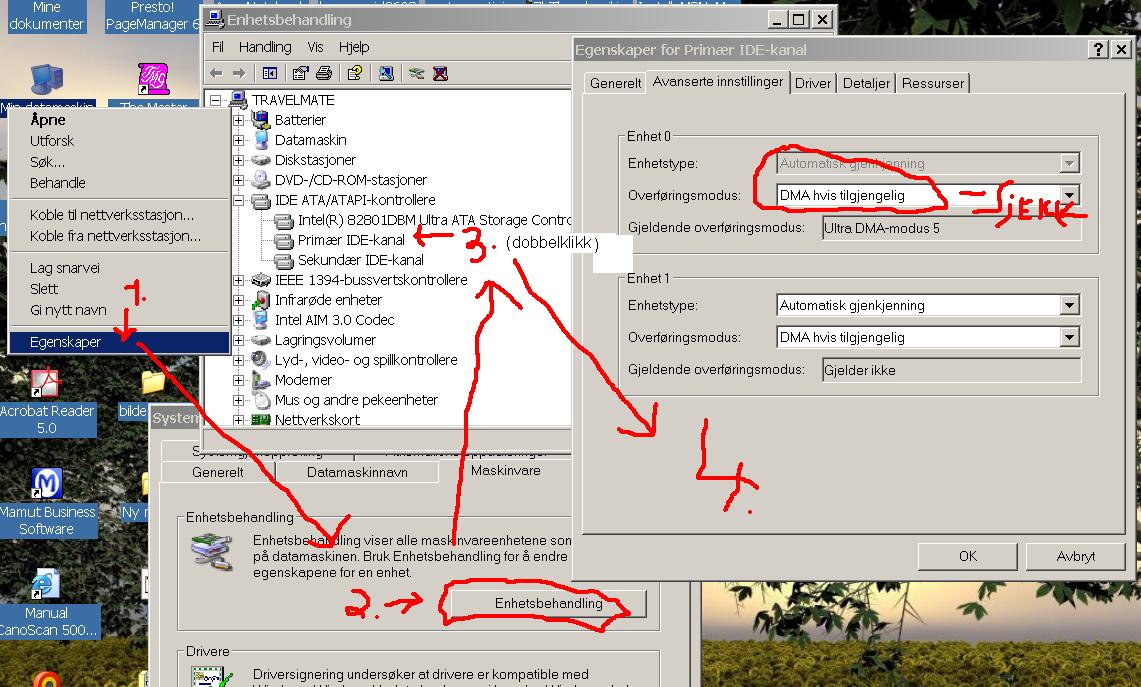Click the Enhetsbehandling button in System window

548,603
